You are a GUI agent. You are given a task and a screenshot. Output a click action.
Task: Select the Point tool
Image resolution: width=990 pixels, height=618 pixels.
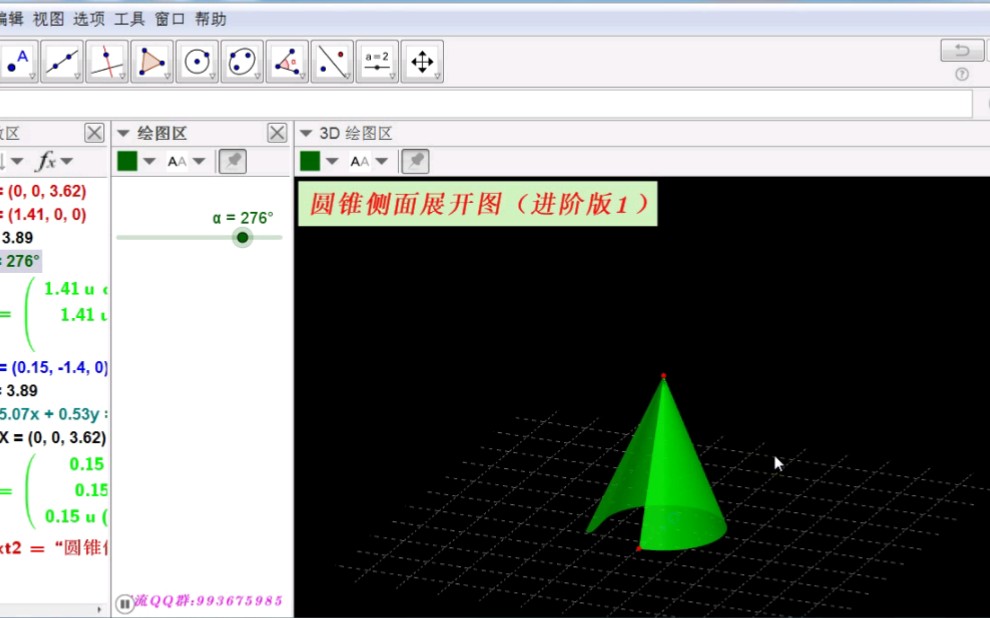click(x=18, y=61)
